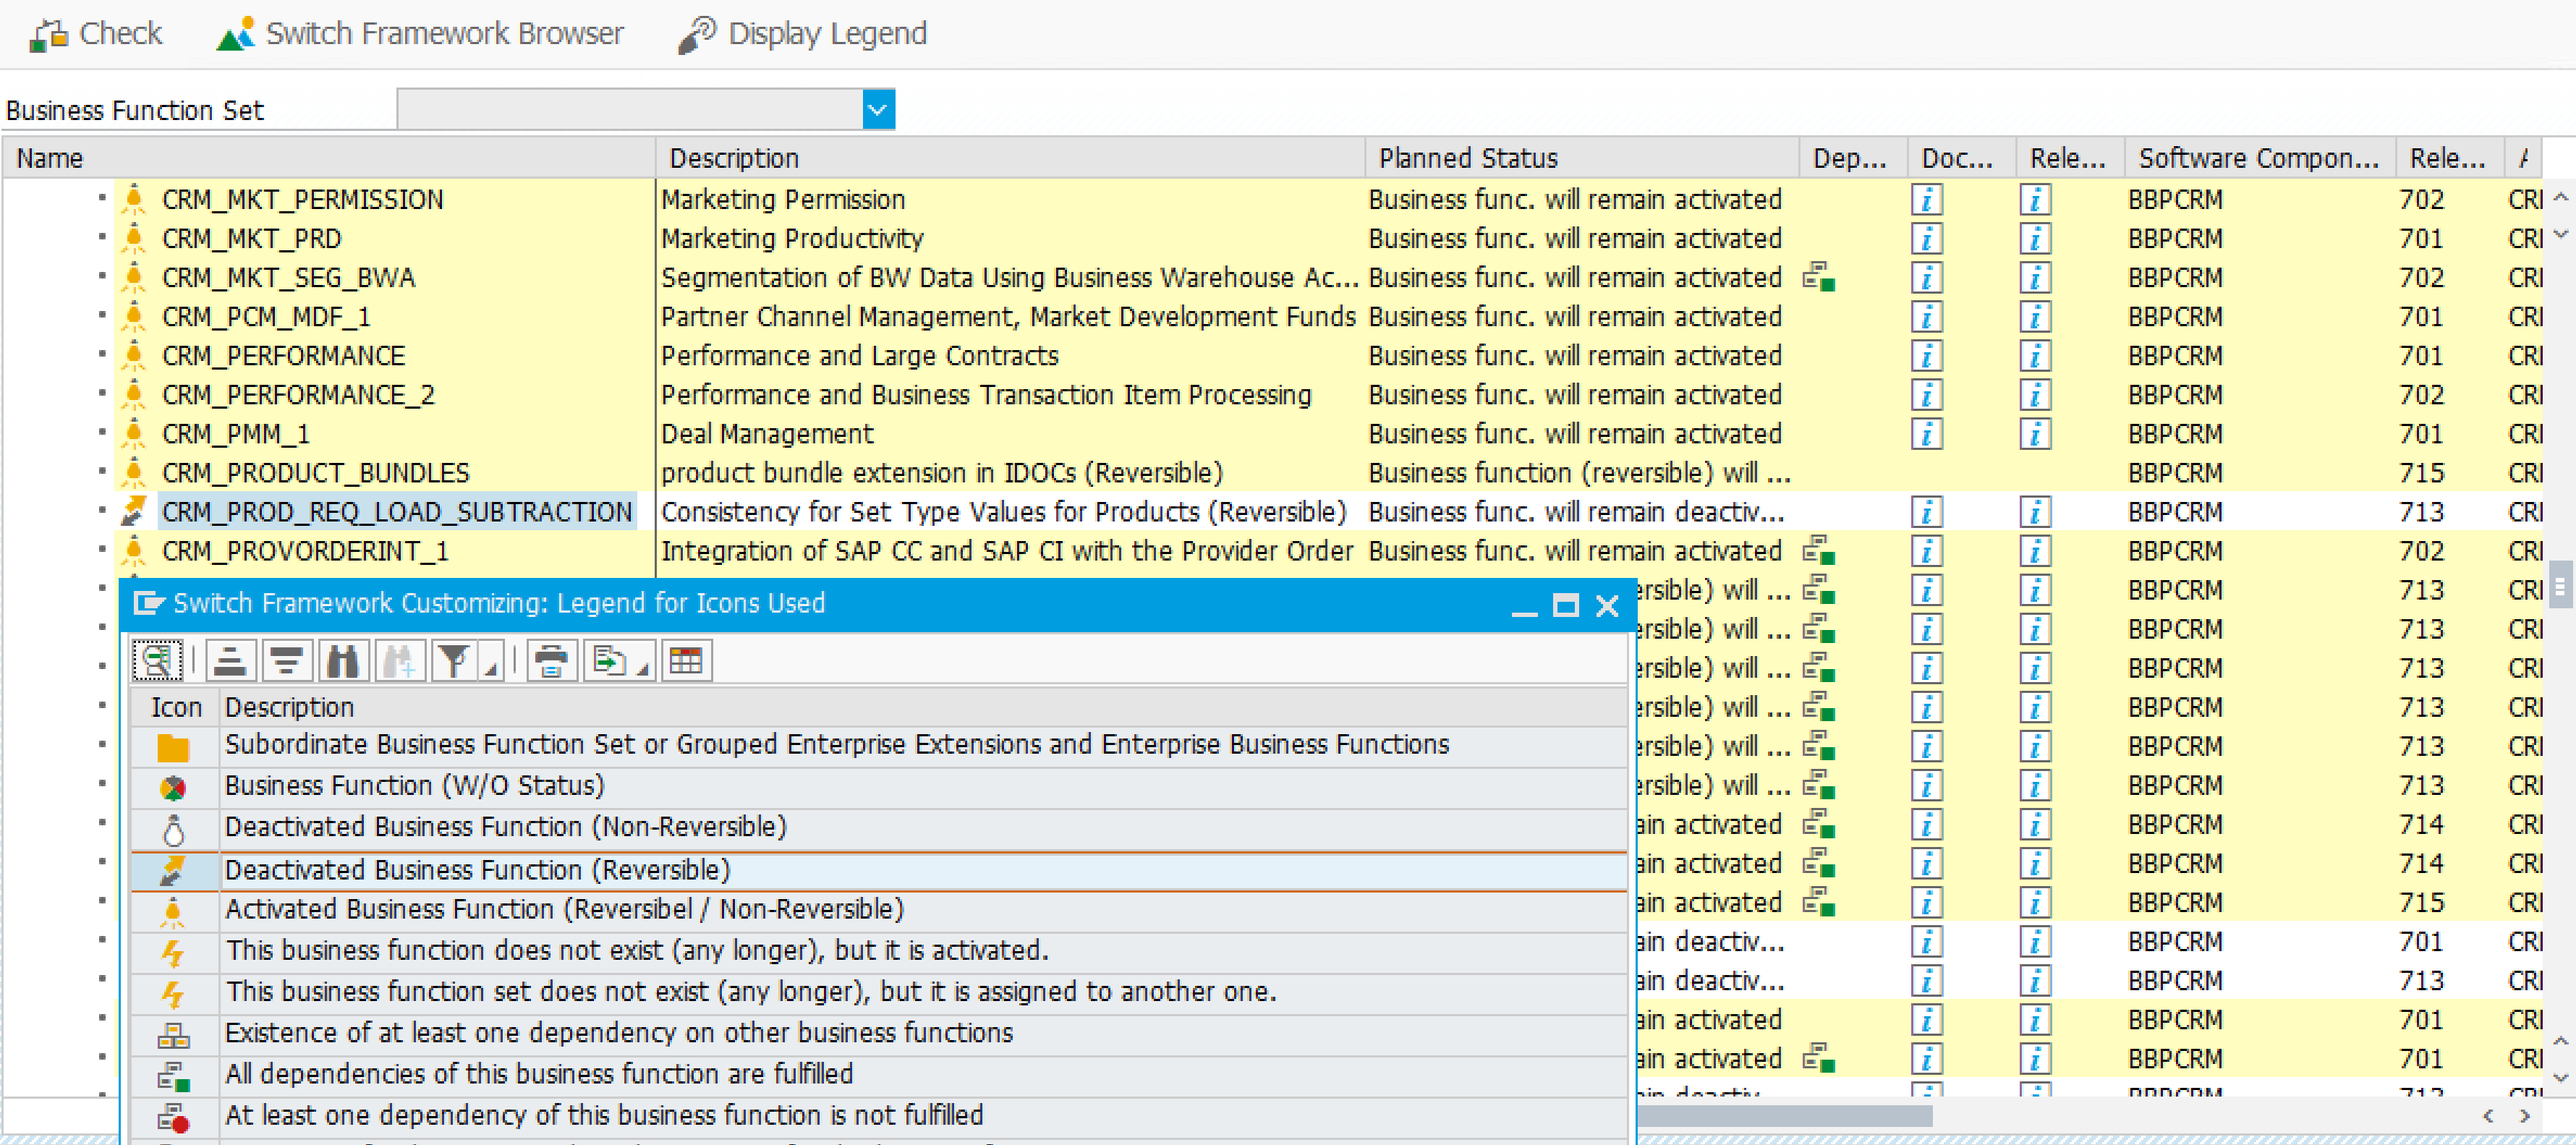Image resolution: width=2576 pixels, height=1145 pixels.
Task: Select the CRM_PRODUCT_BUNDLES tree item
Action: click(x=315, y=473)
